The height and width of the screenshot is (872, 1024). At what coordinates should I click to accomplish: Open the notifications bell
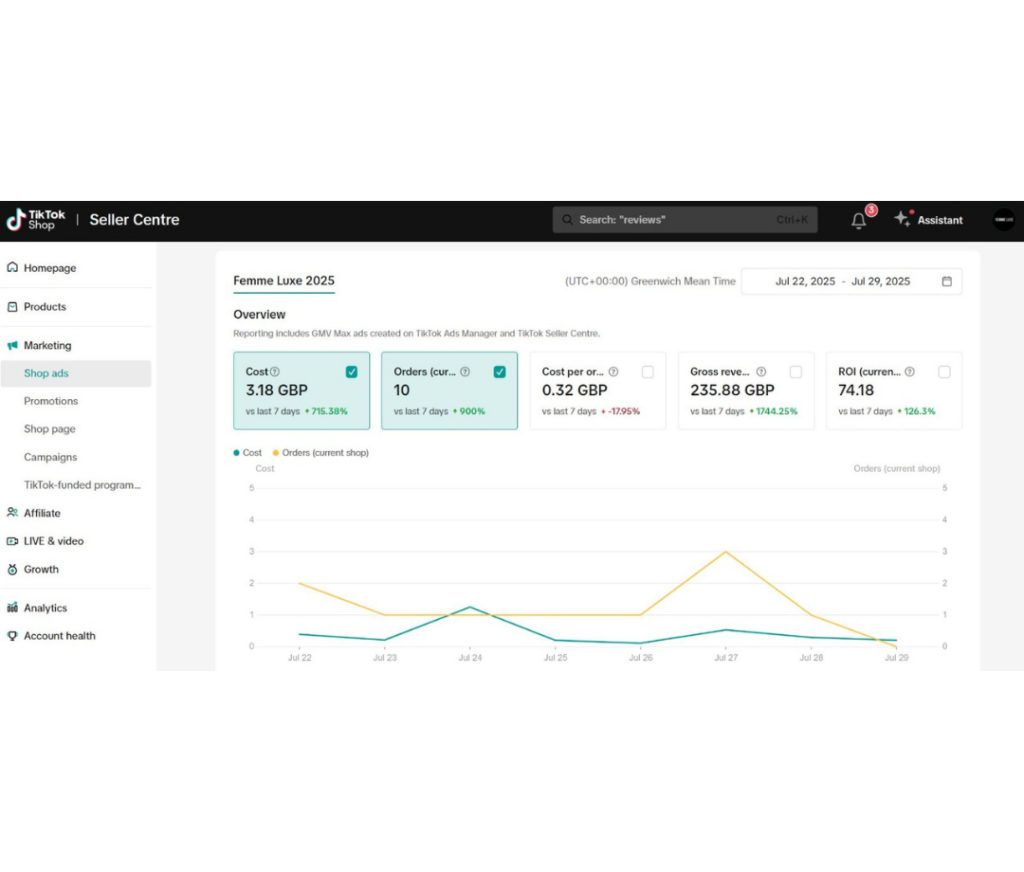(859, 221)
